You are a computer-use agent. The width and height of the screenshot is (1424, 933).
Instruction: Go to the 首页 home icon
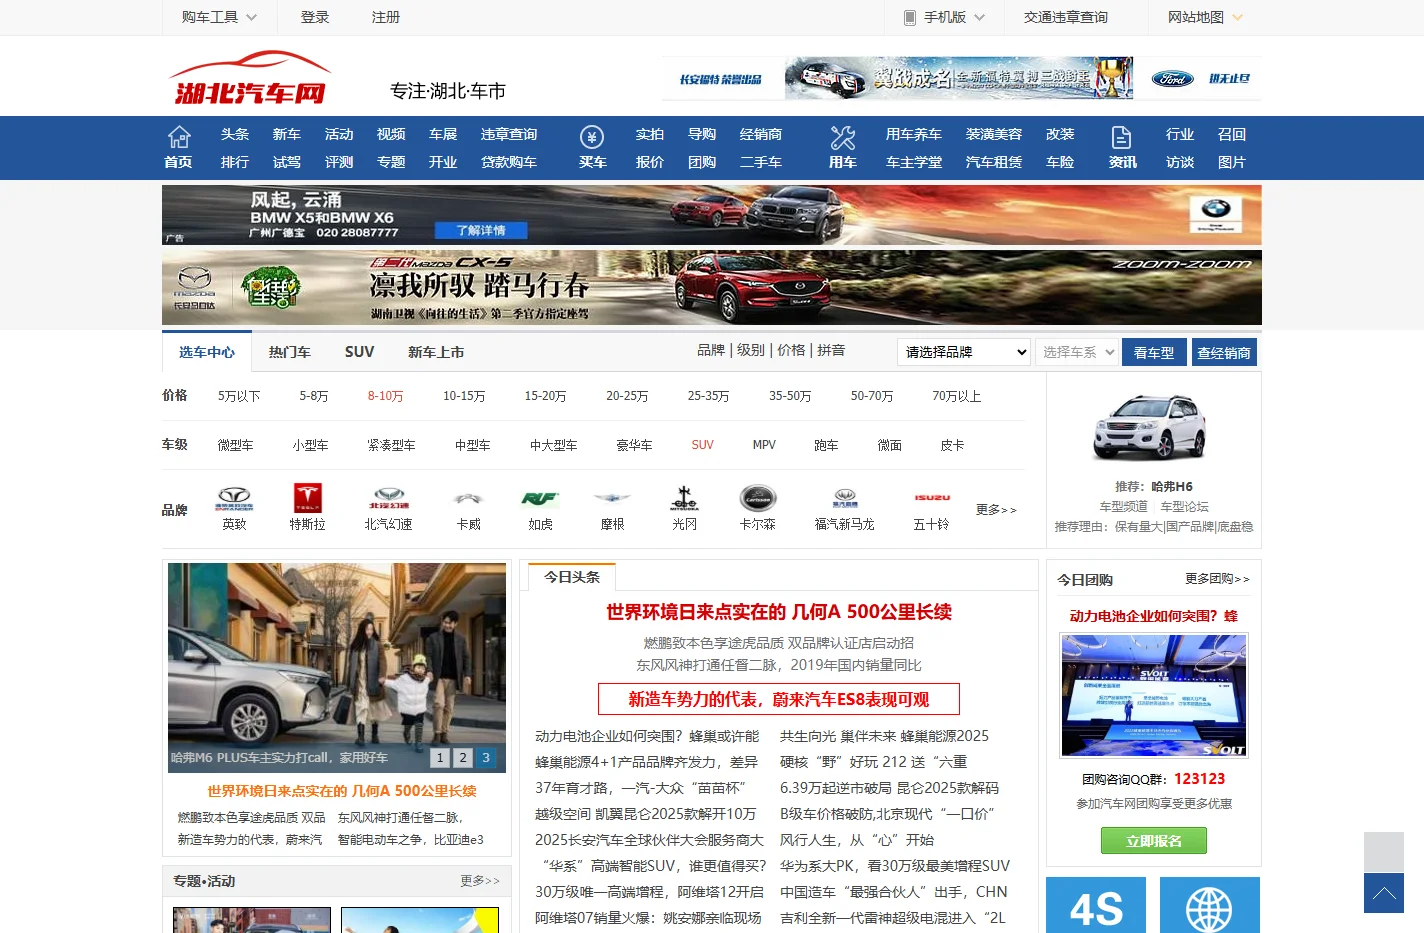[x=178, y=137]
